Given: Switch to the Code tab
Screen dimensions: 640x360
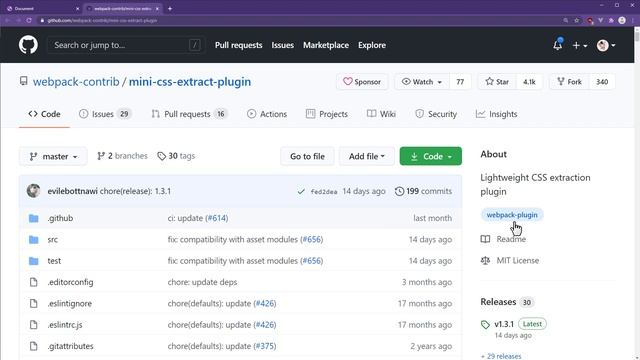Looking at the screenshot, I should click(44, 114).
